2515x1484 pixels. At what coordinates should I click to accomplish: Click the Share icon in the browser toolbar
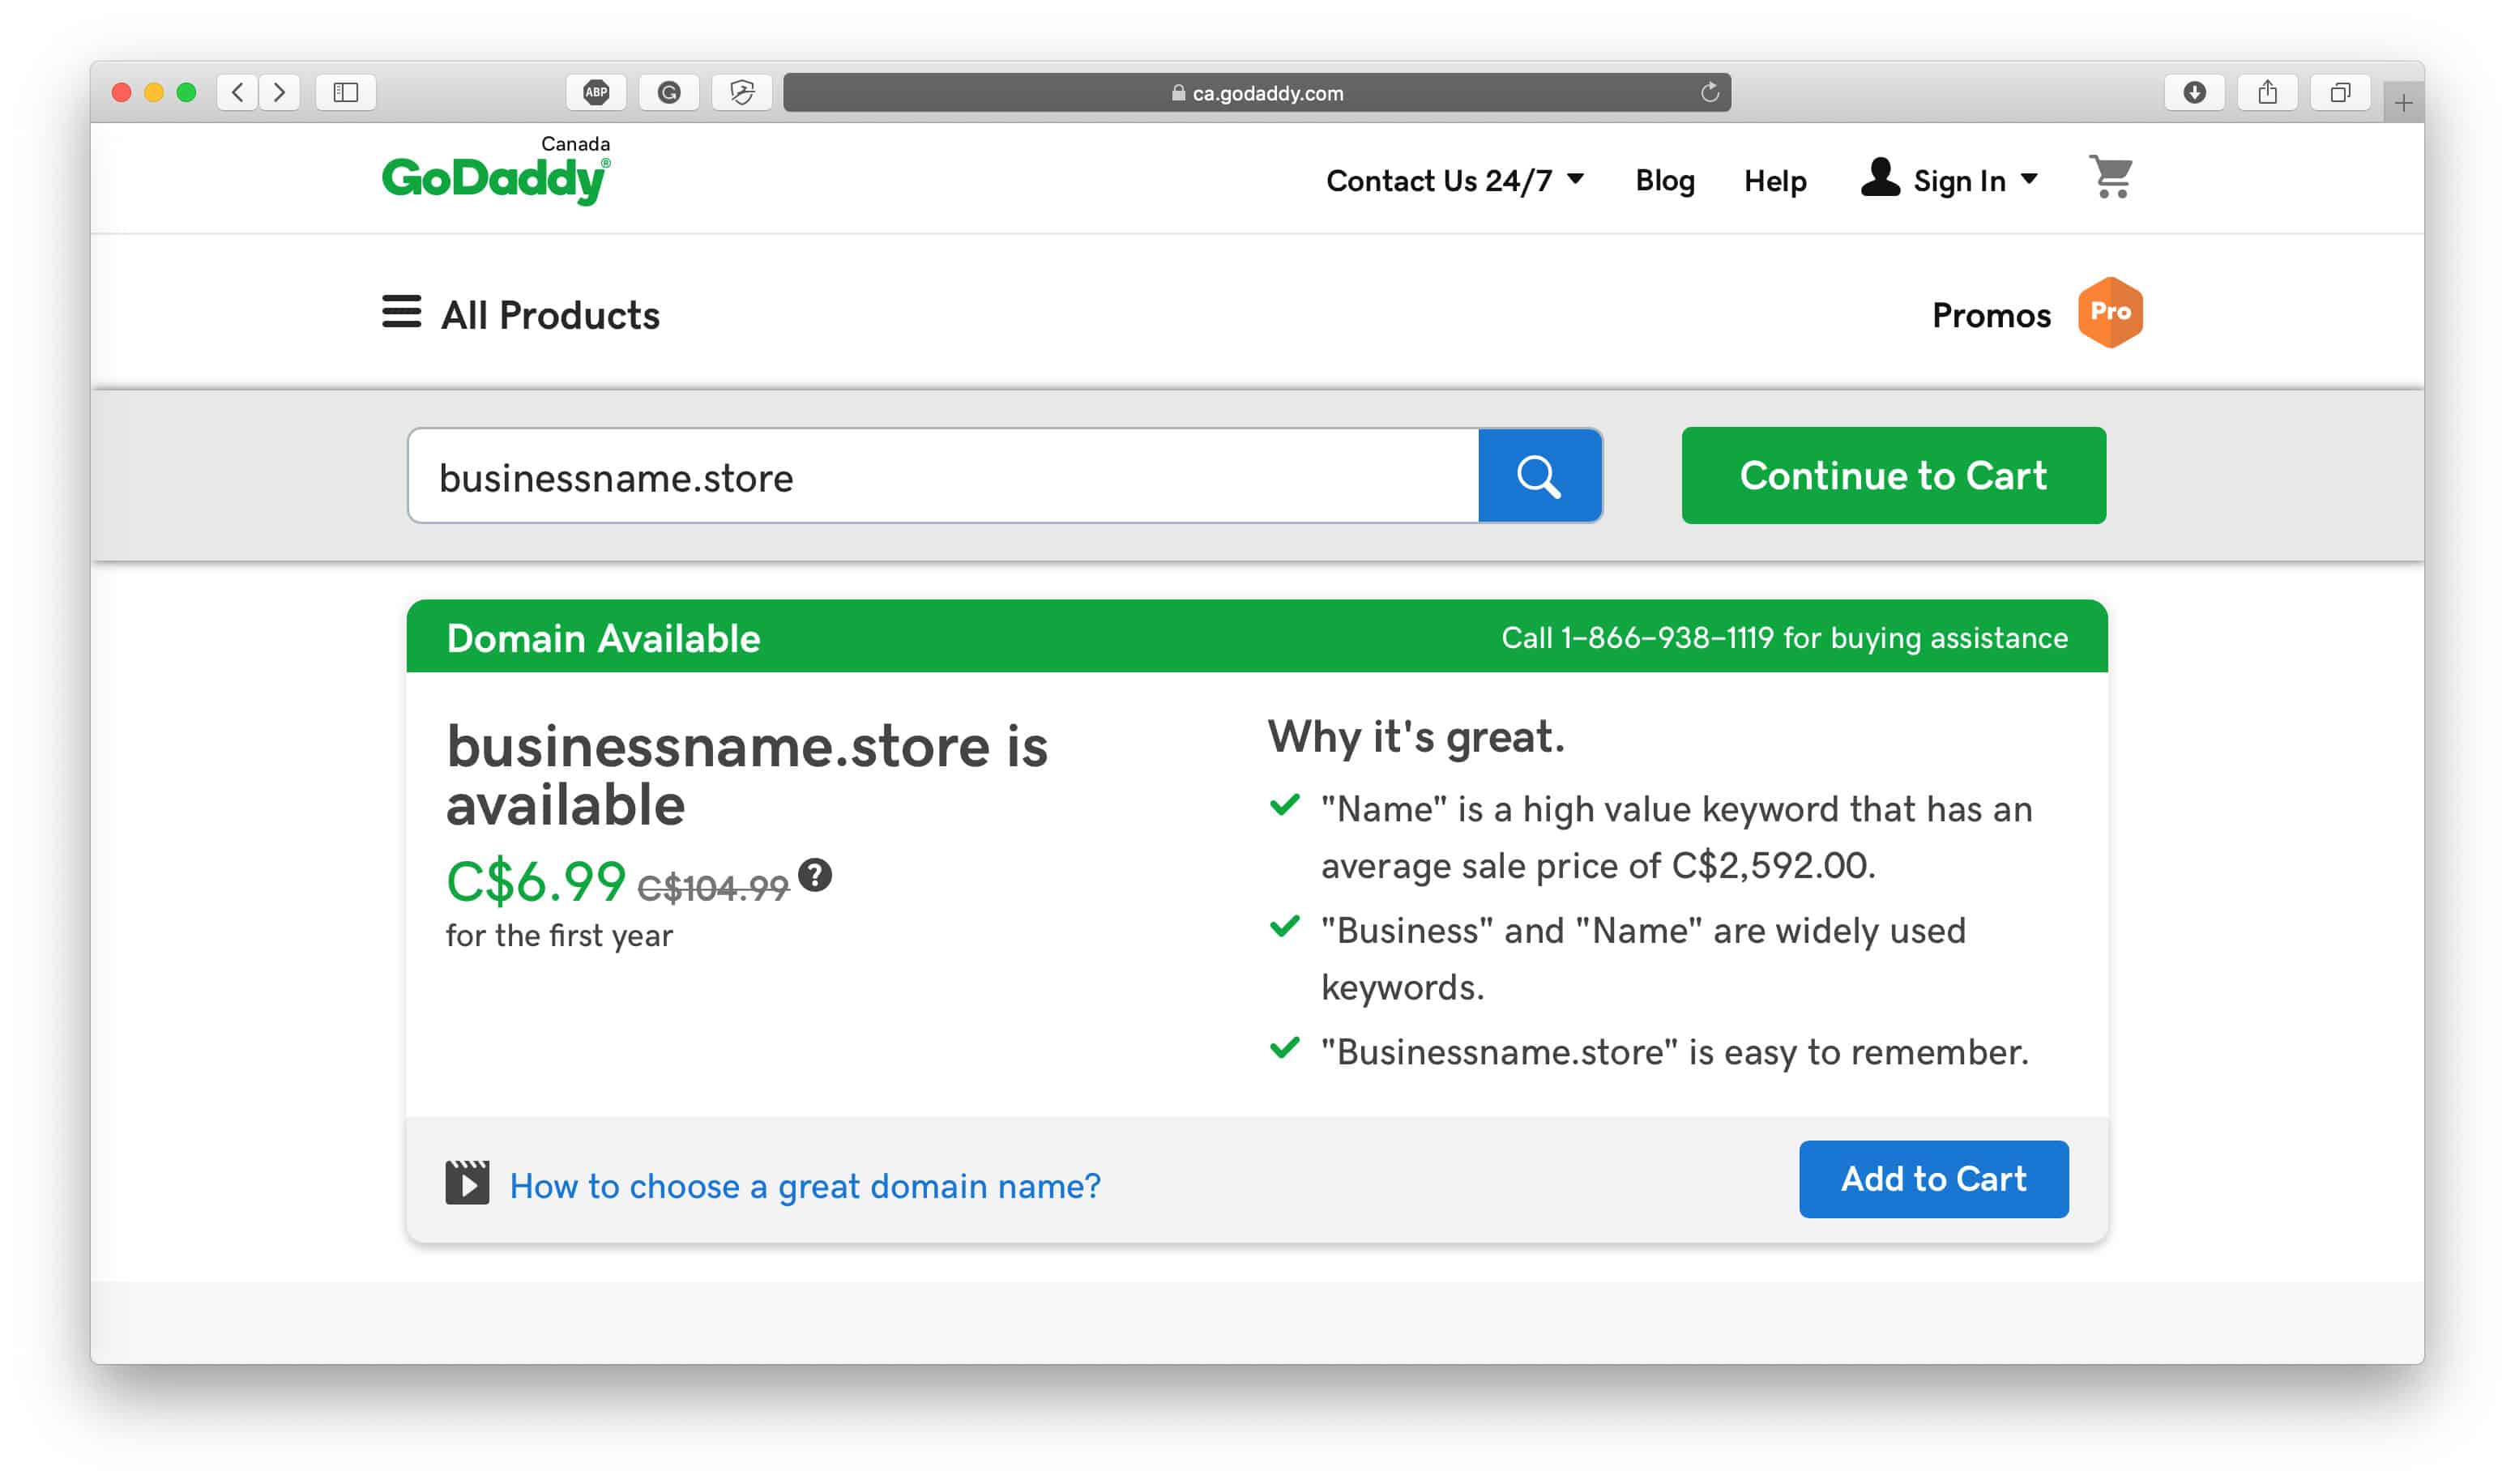coord(2267,92)
